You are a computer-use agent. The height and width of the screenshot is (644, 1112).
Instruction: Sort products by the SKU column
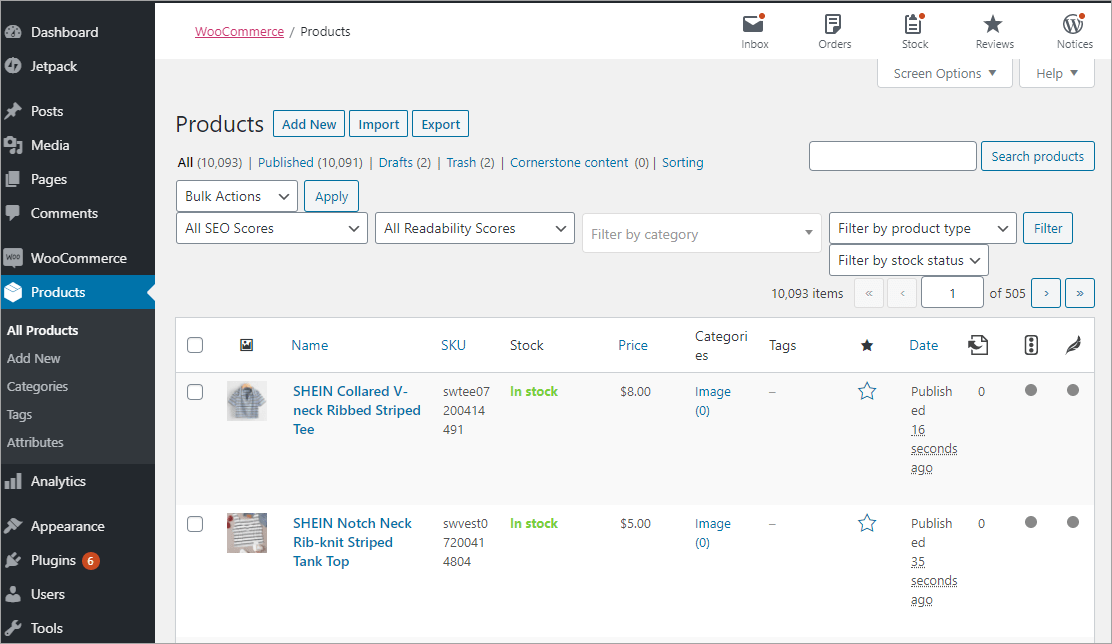point(453,345)
